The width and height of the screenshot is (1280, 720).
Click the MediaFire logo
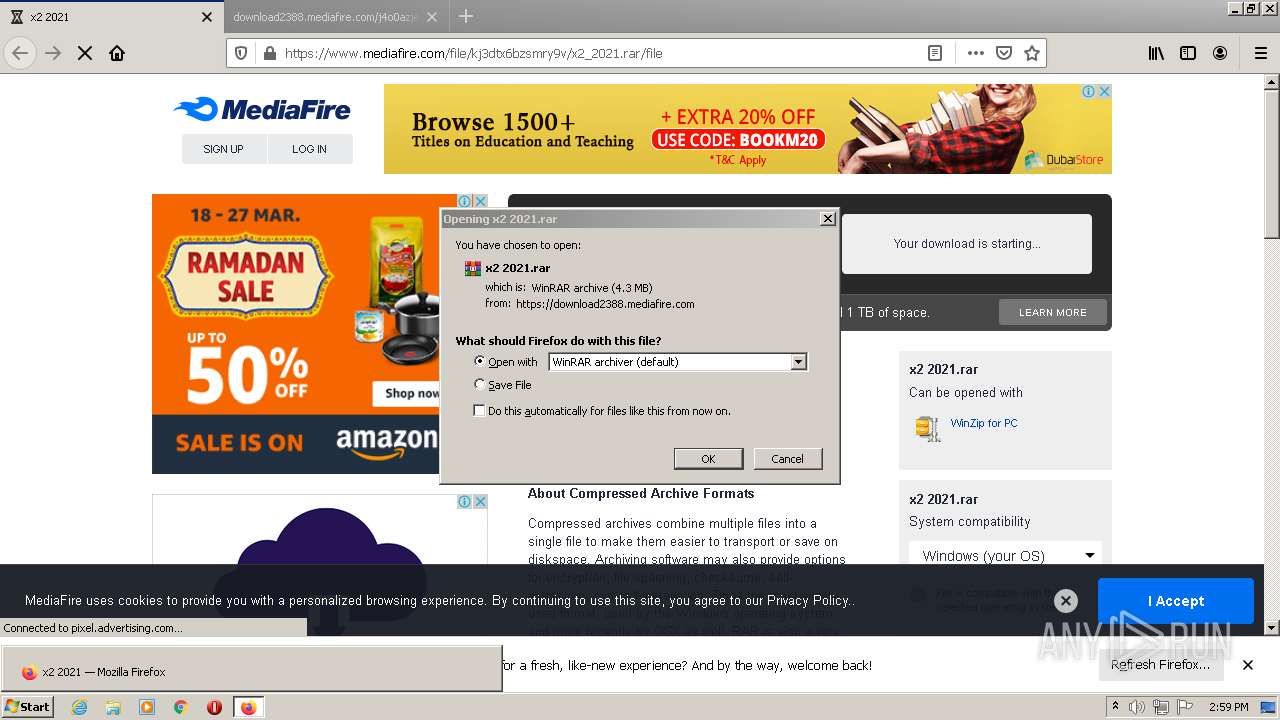[x=262, y=109]
